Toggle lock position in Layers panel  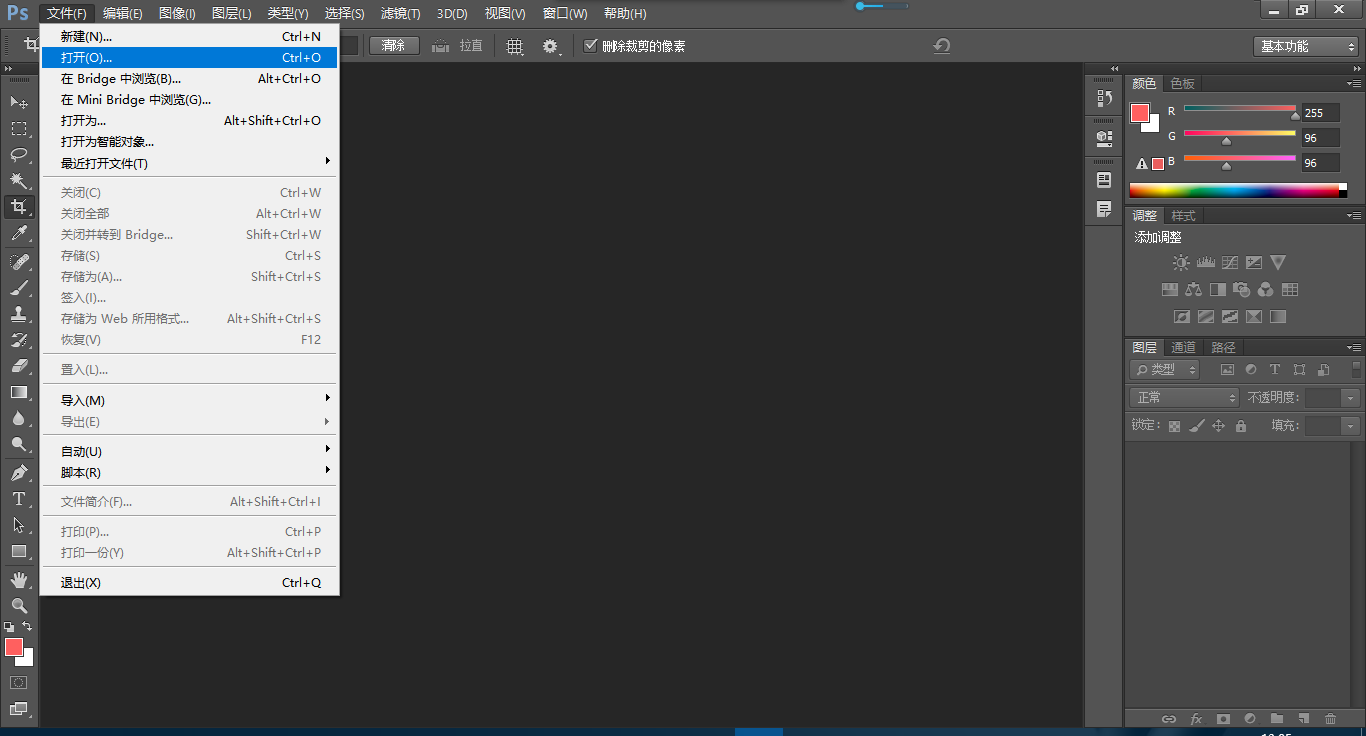pyautogui.click(x=1218, y=426)
